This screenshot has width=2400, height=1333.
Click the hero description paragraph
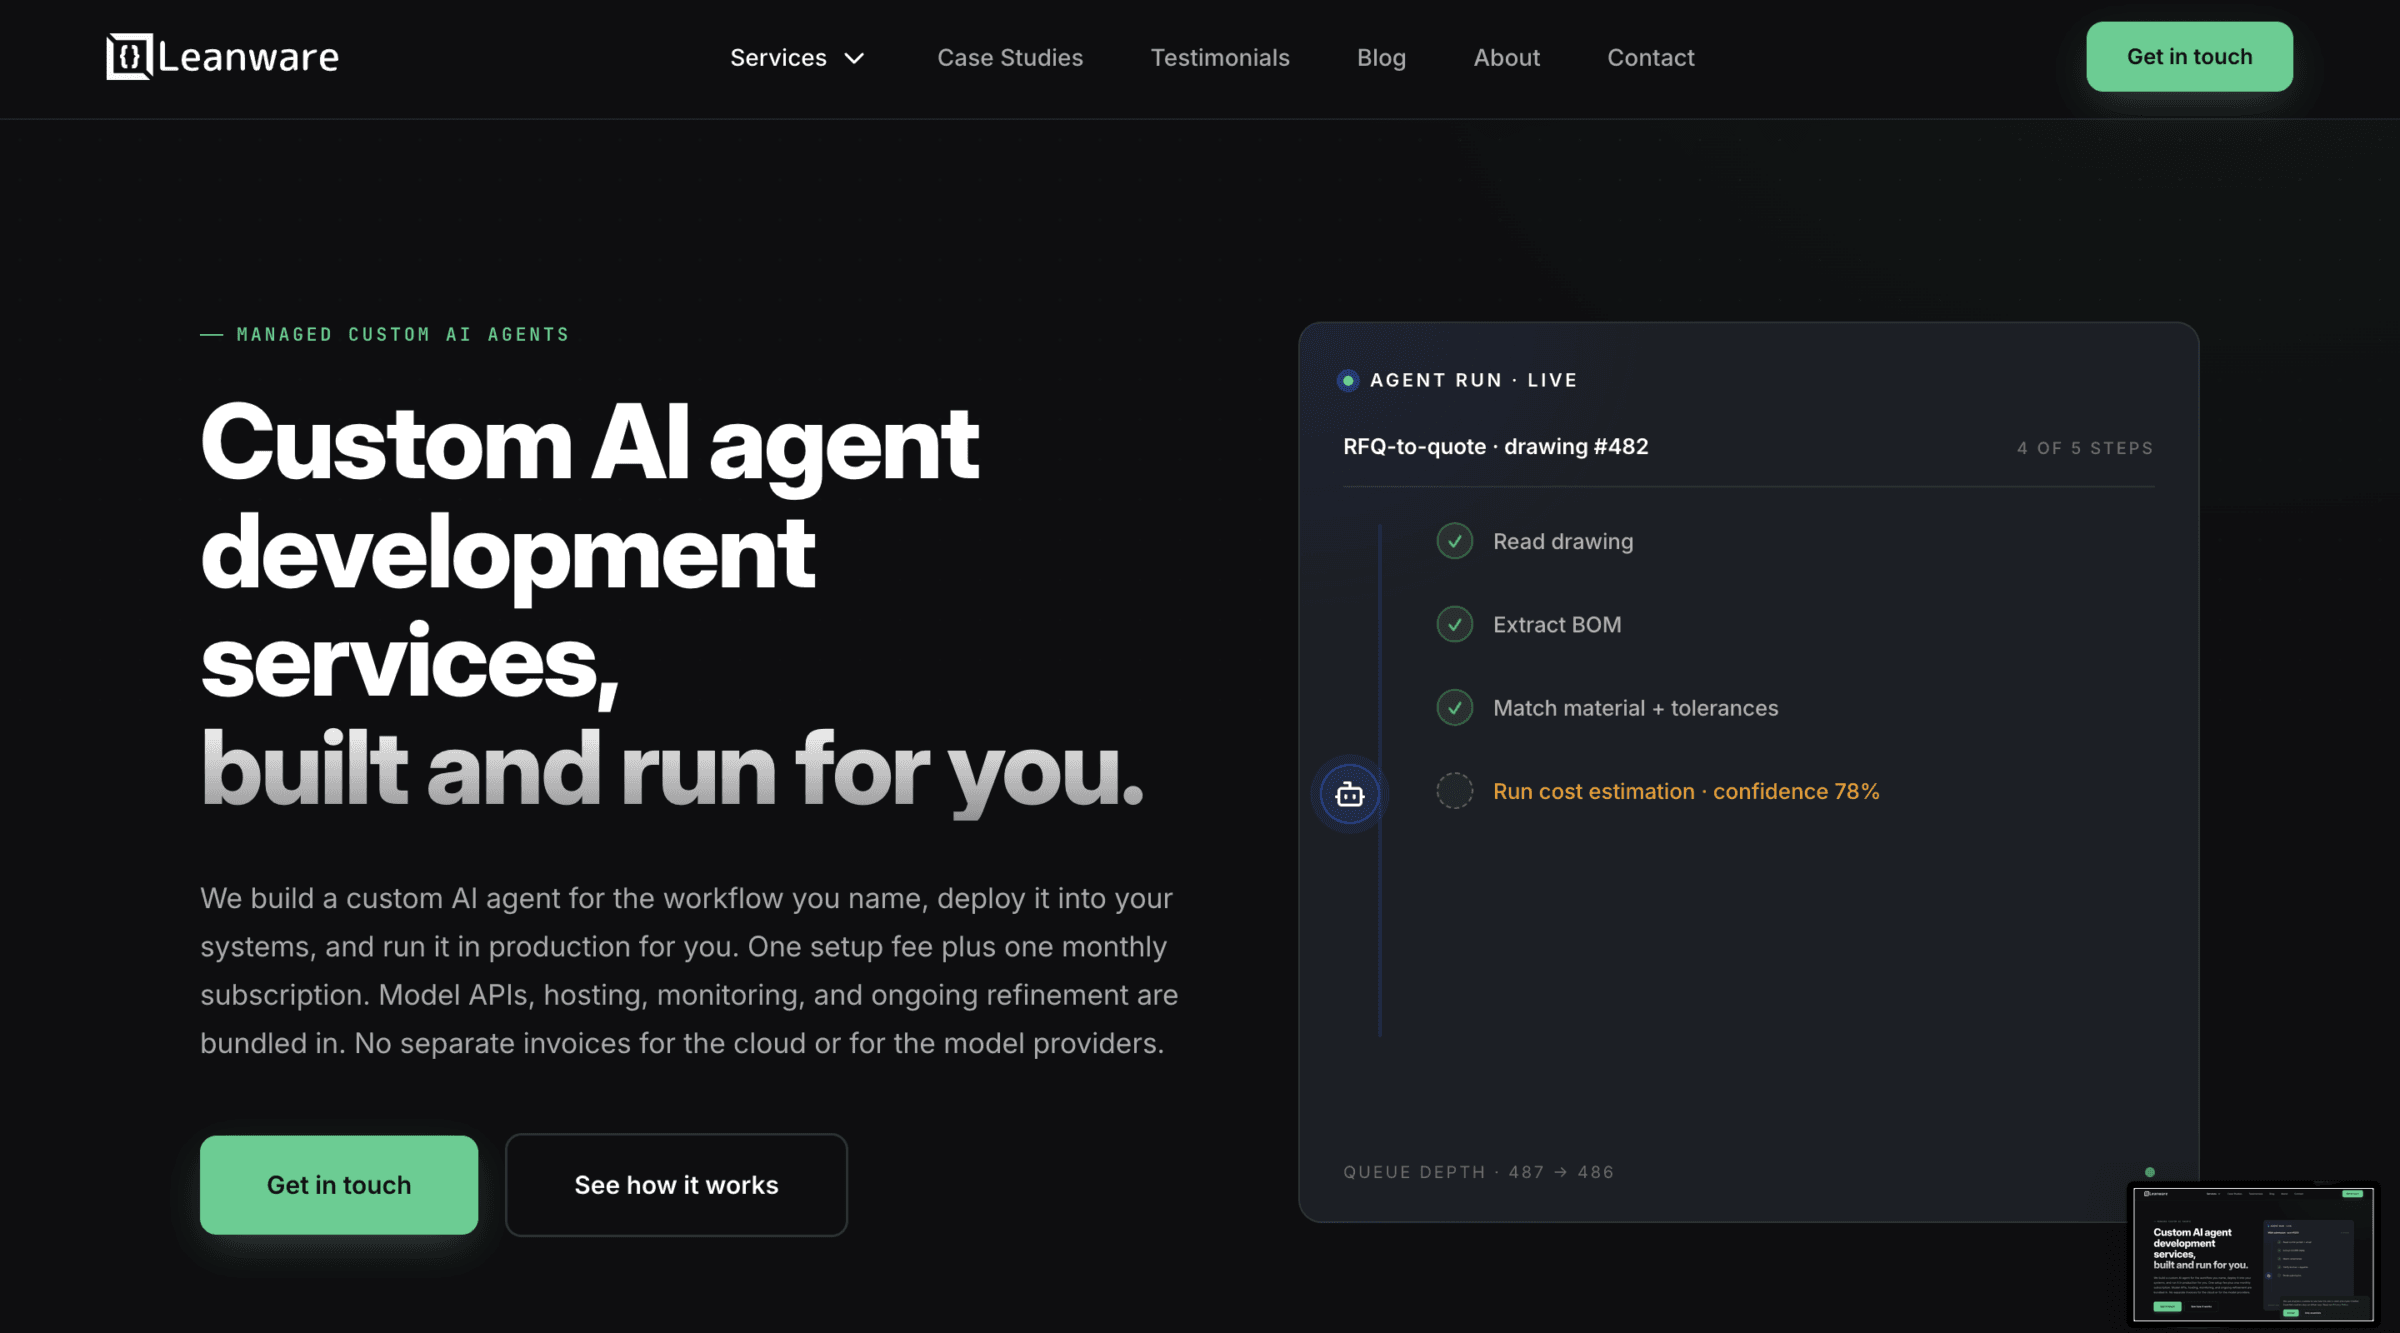coord(689,970)
